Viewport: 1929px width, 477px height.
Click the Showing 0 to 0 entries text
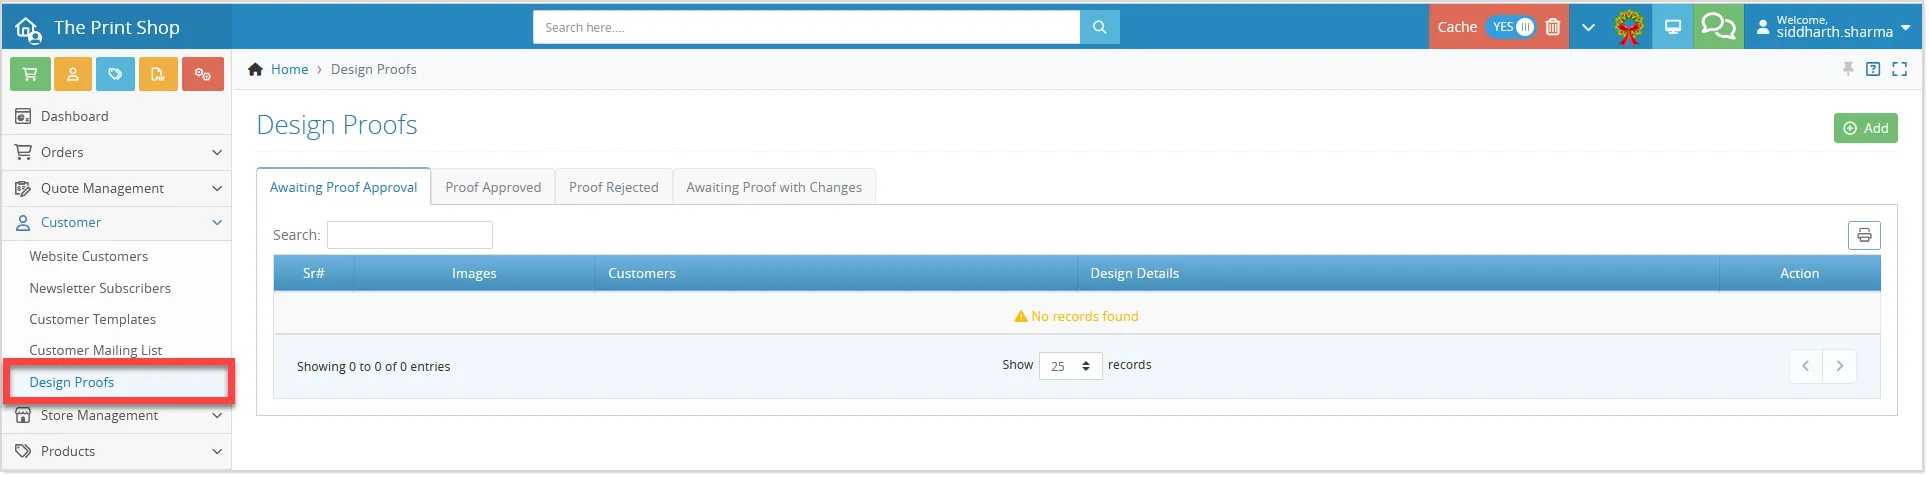click(373, 367)
